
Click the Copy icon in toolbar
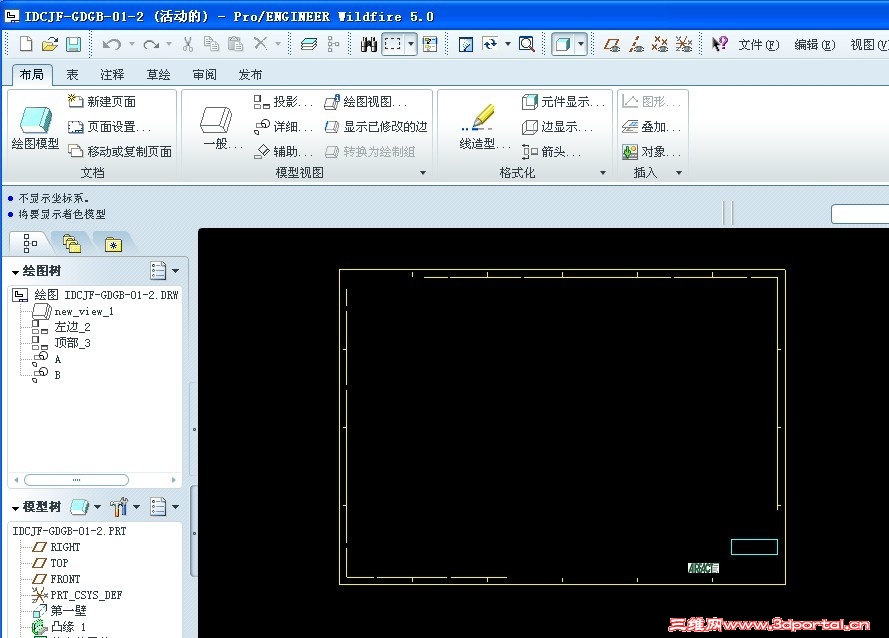tap(211, 44)
